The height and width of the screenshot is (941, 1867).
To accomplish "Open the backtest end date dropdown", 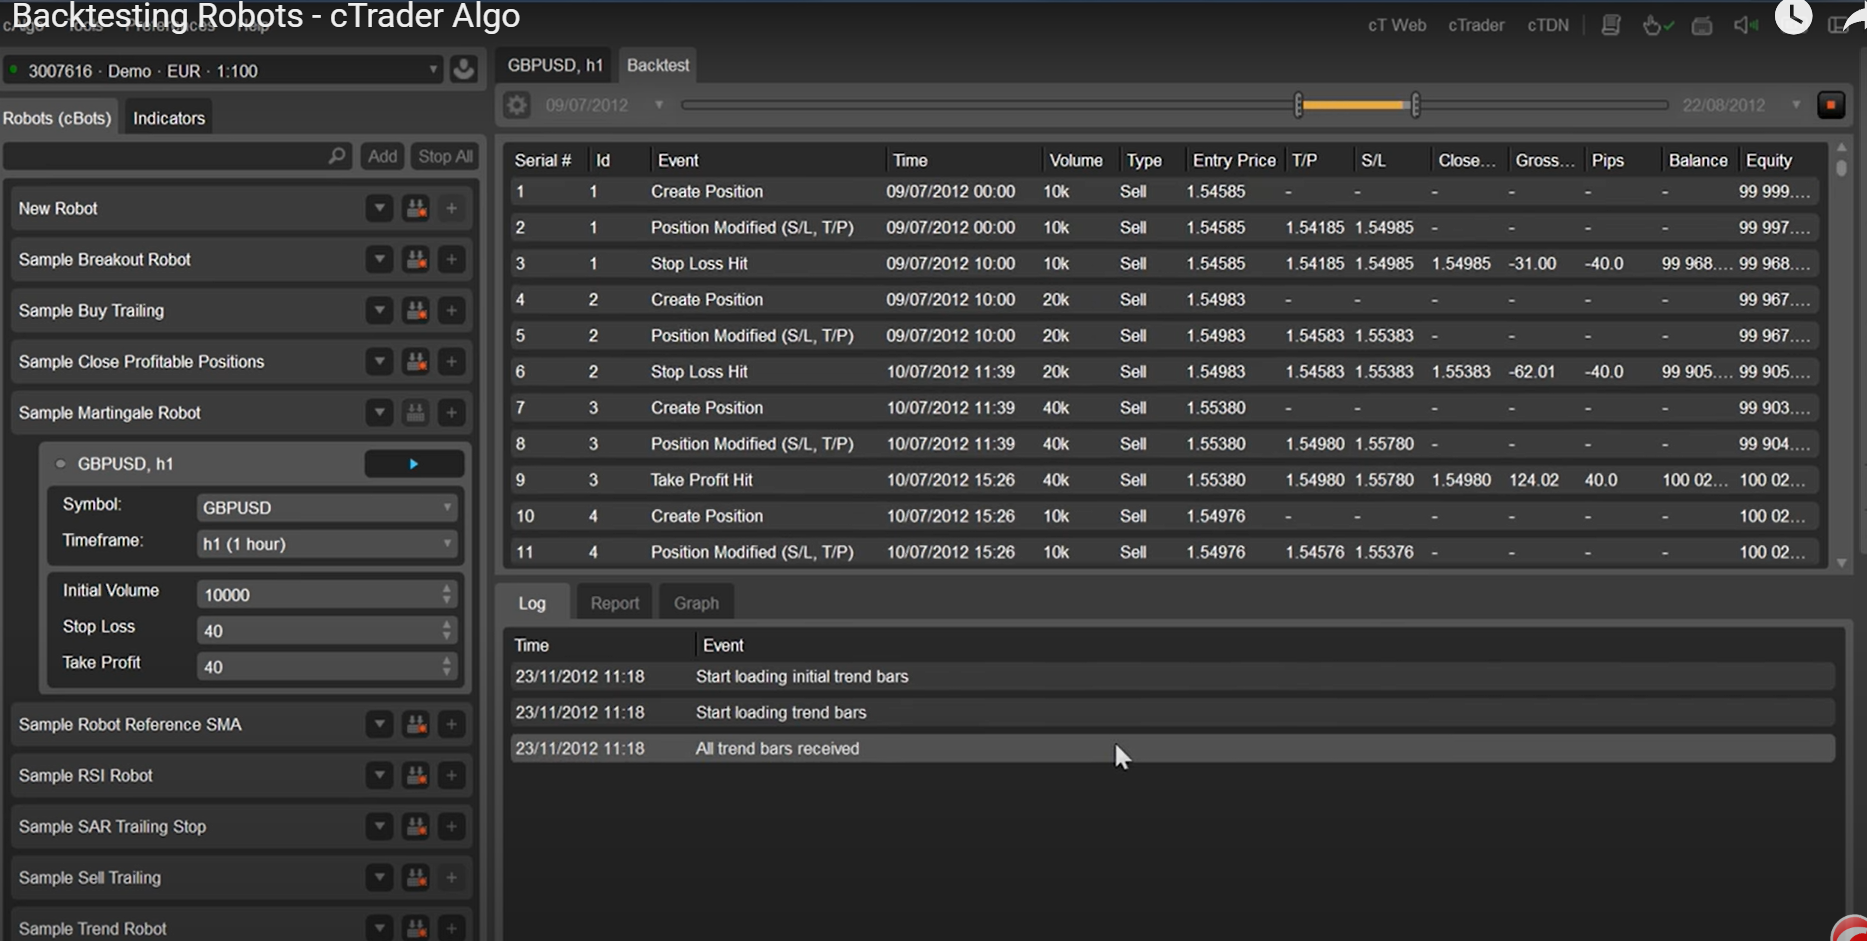I will tap(1796, 105).
